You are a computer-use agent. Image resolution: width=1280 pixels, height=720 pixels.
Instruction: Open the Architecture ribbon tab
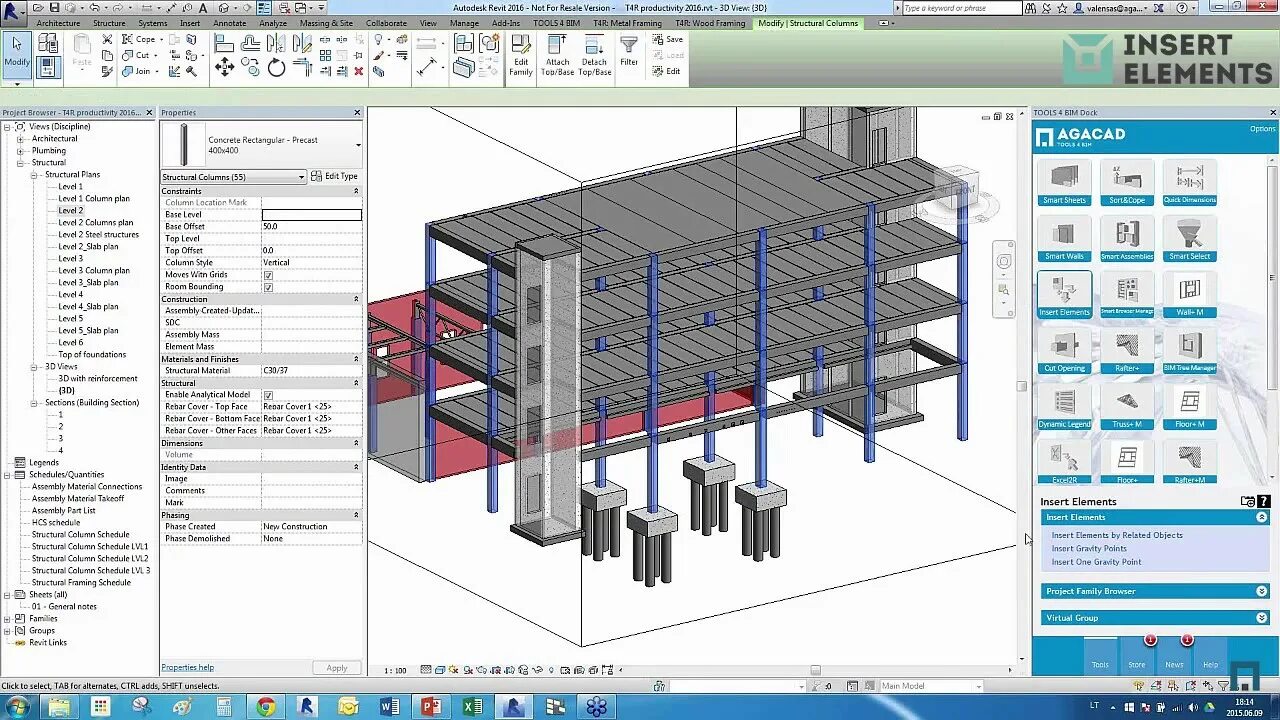[x=58, y=23]
